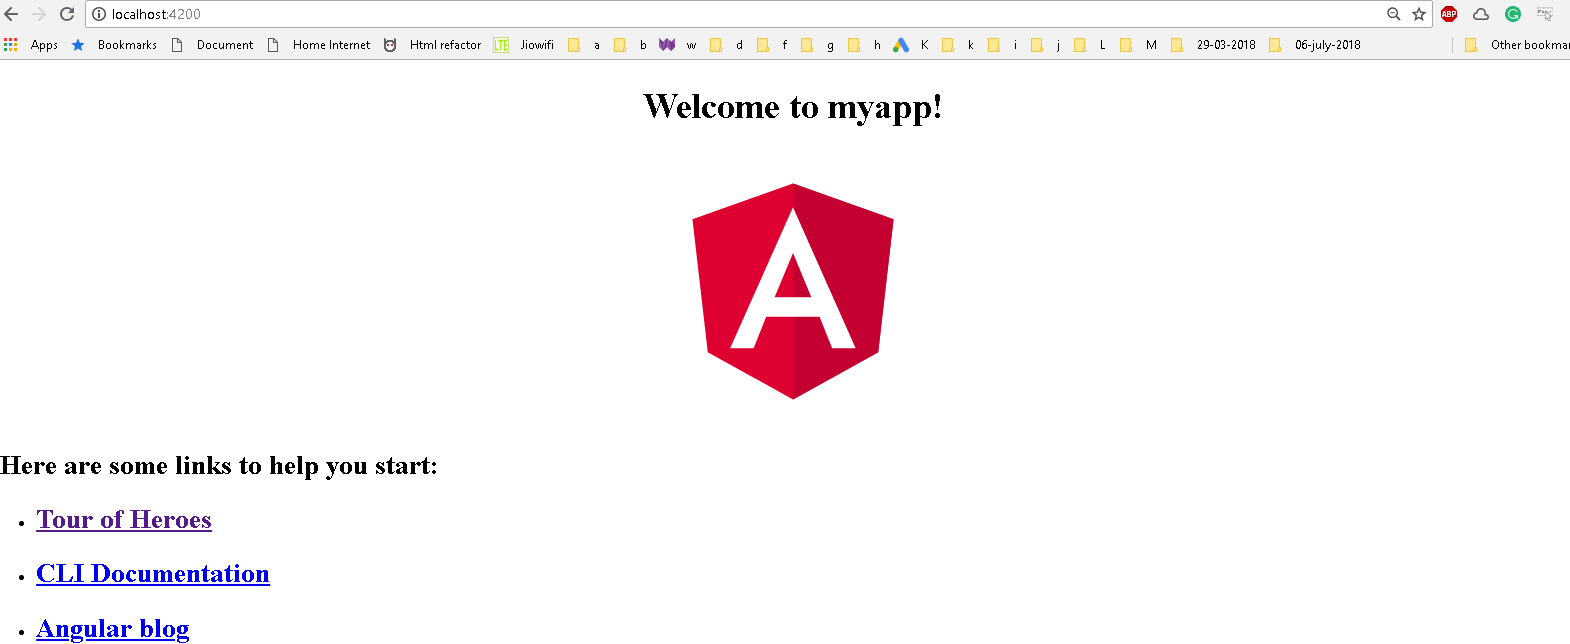Open the Other bookmarks folder
The height and width of the screenshot is (644, 1570).
(x=1517, y=45)
